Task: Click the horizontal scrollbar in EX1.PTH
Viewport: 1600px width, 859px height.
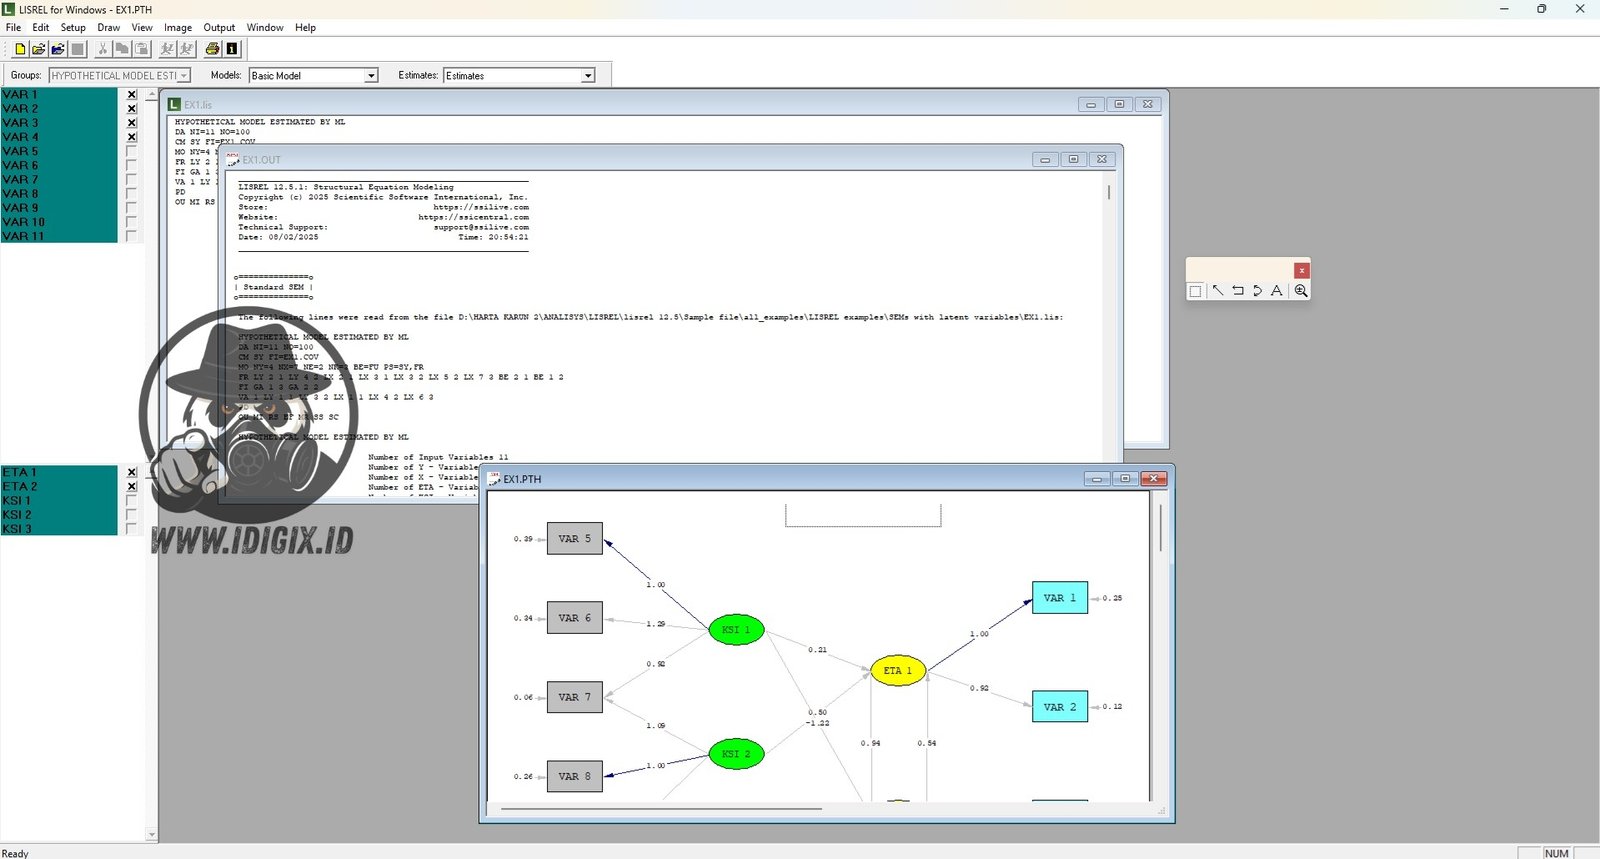Action: (661, 808)
